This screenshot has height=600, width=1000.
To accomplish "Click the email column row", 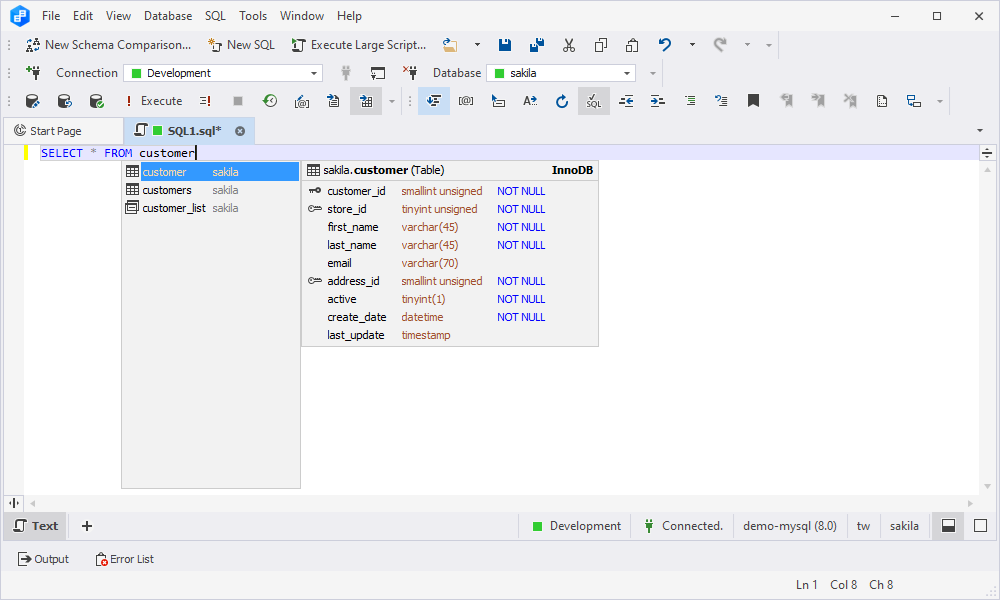I will coord(450,263).
